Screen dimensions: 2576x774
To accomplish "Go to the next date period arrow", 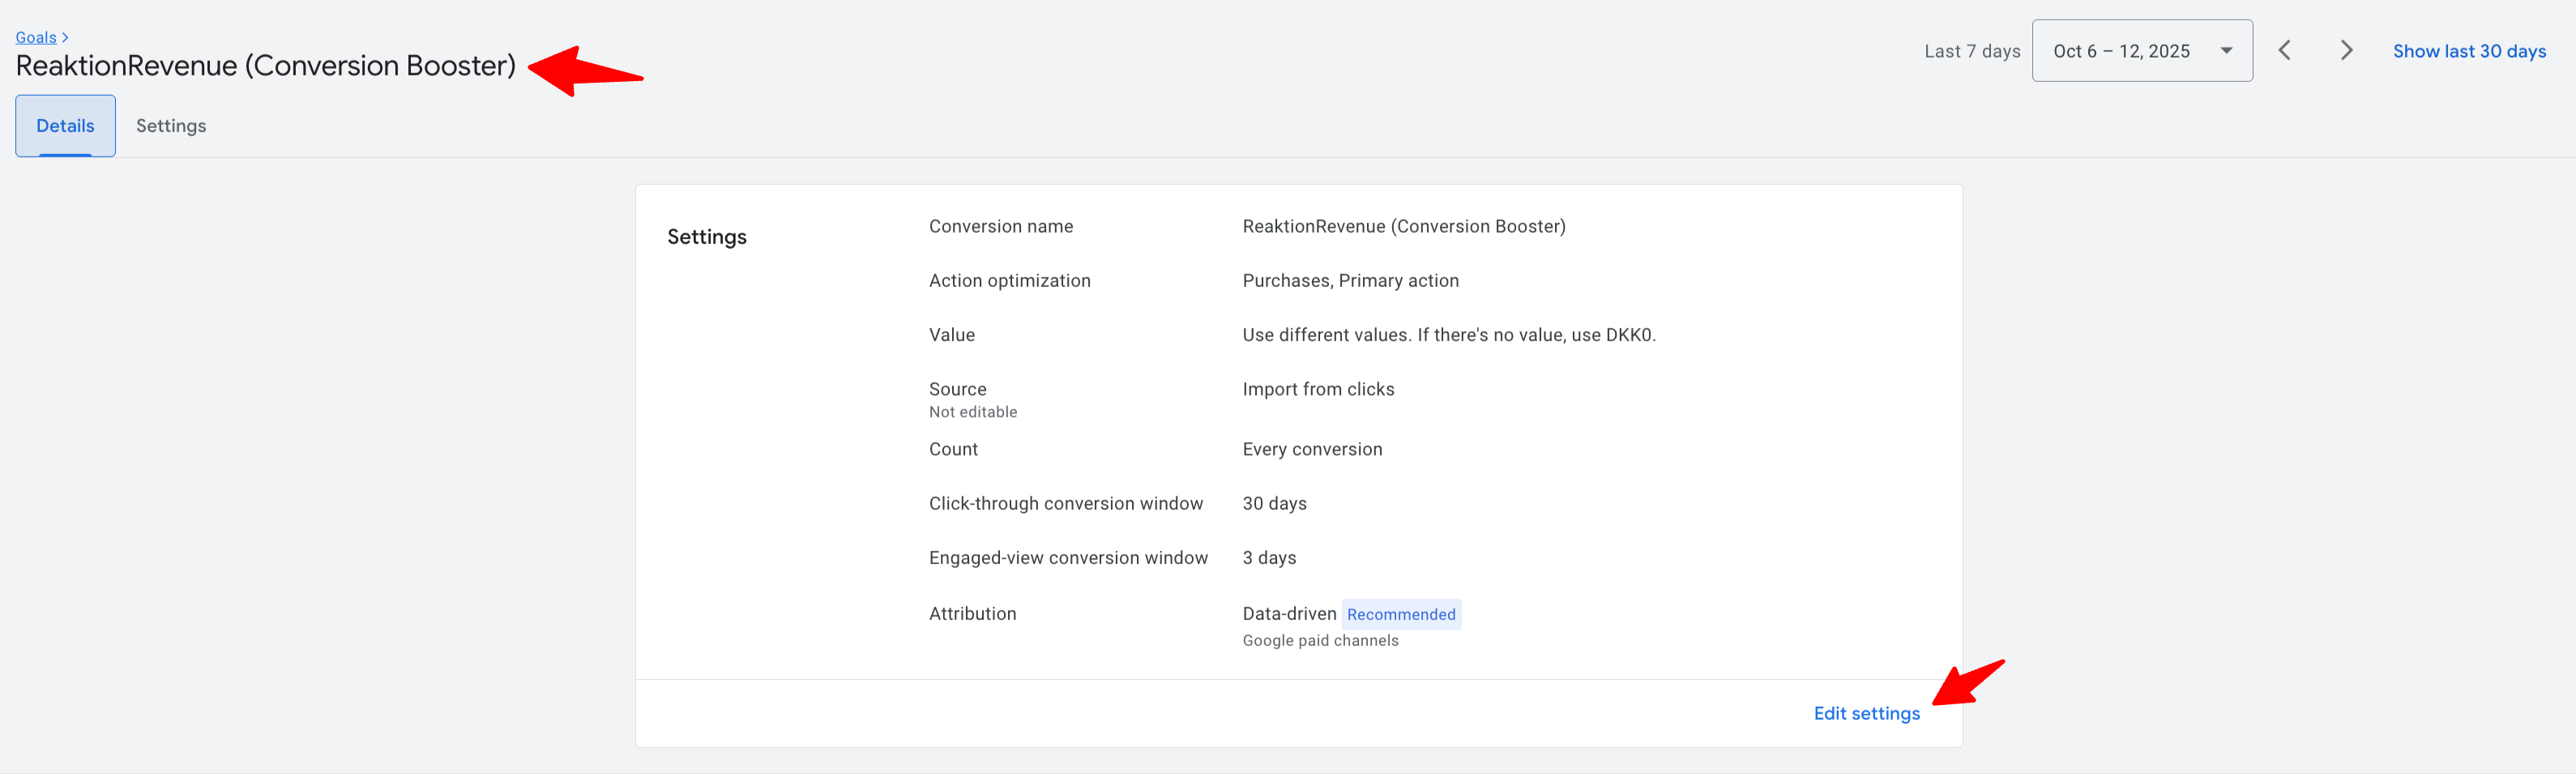I will (x=2346, y=51).
